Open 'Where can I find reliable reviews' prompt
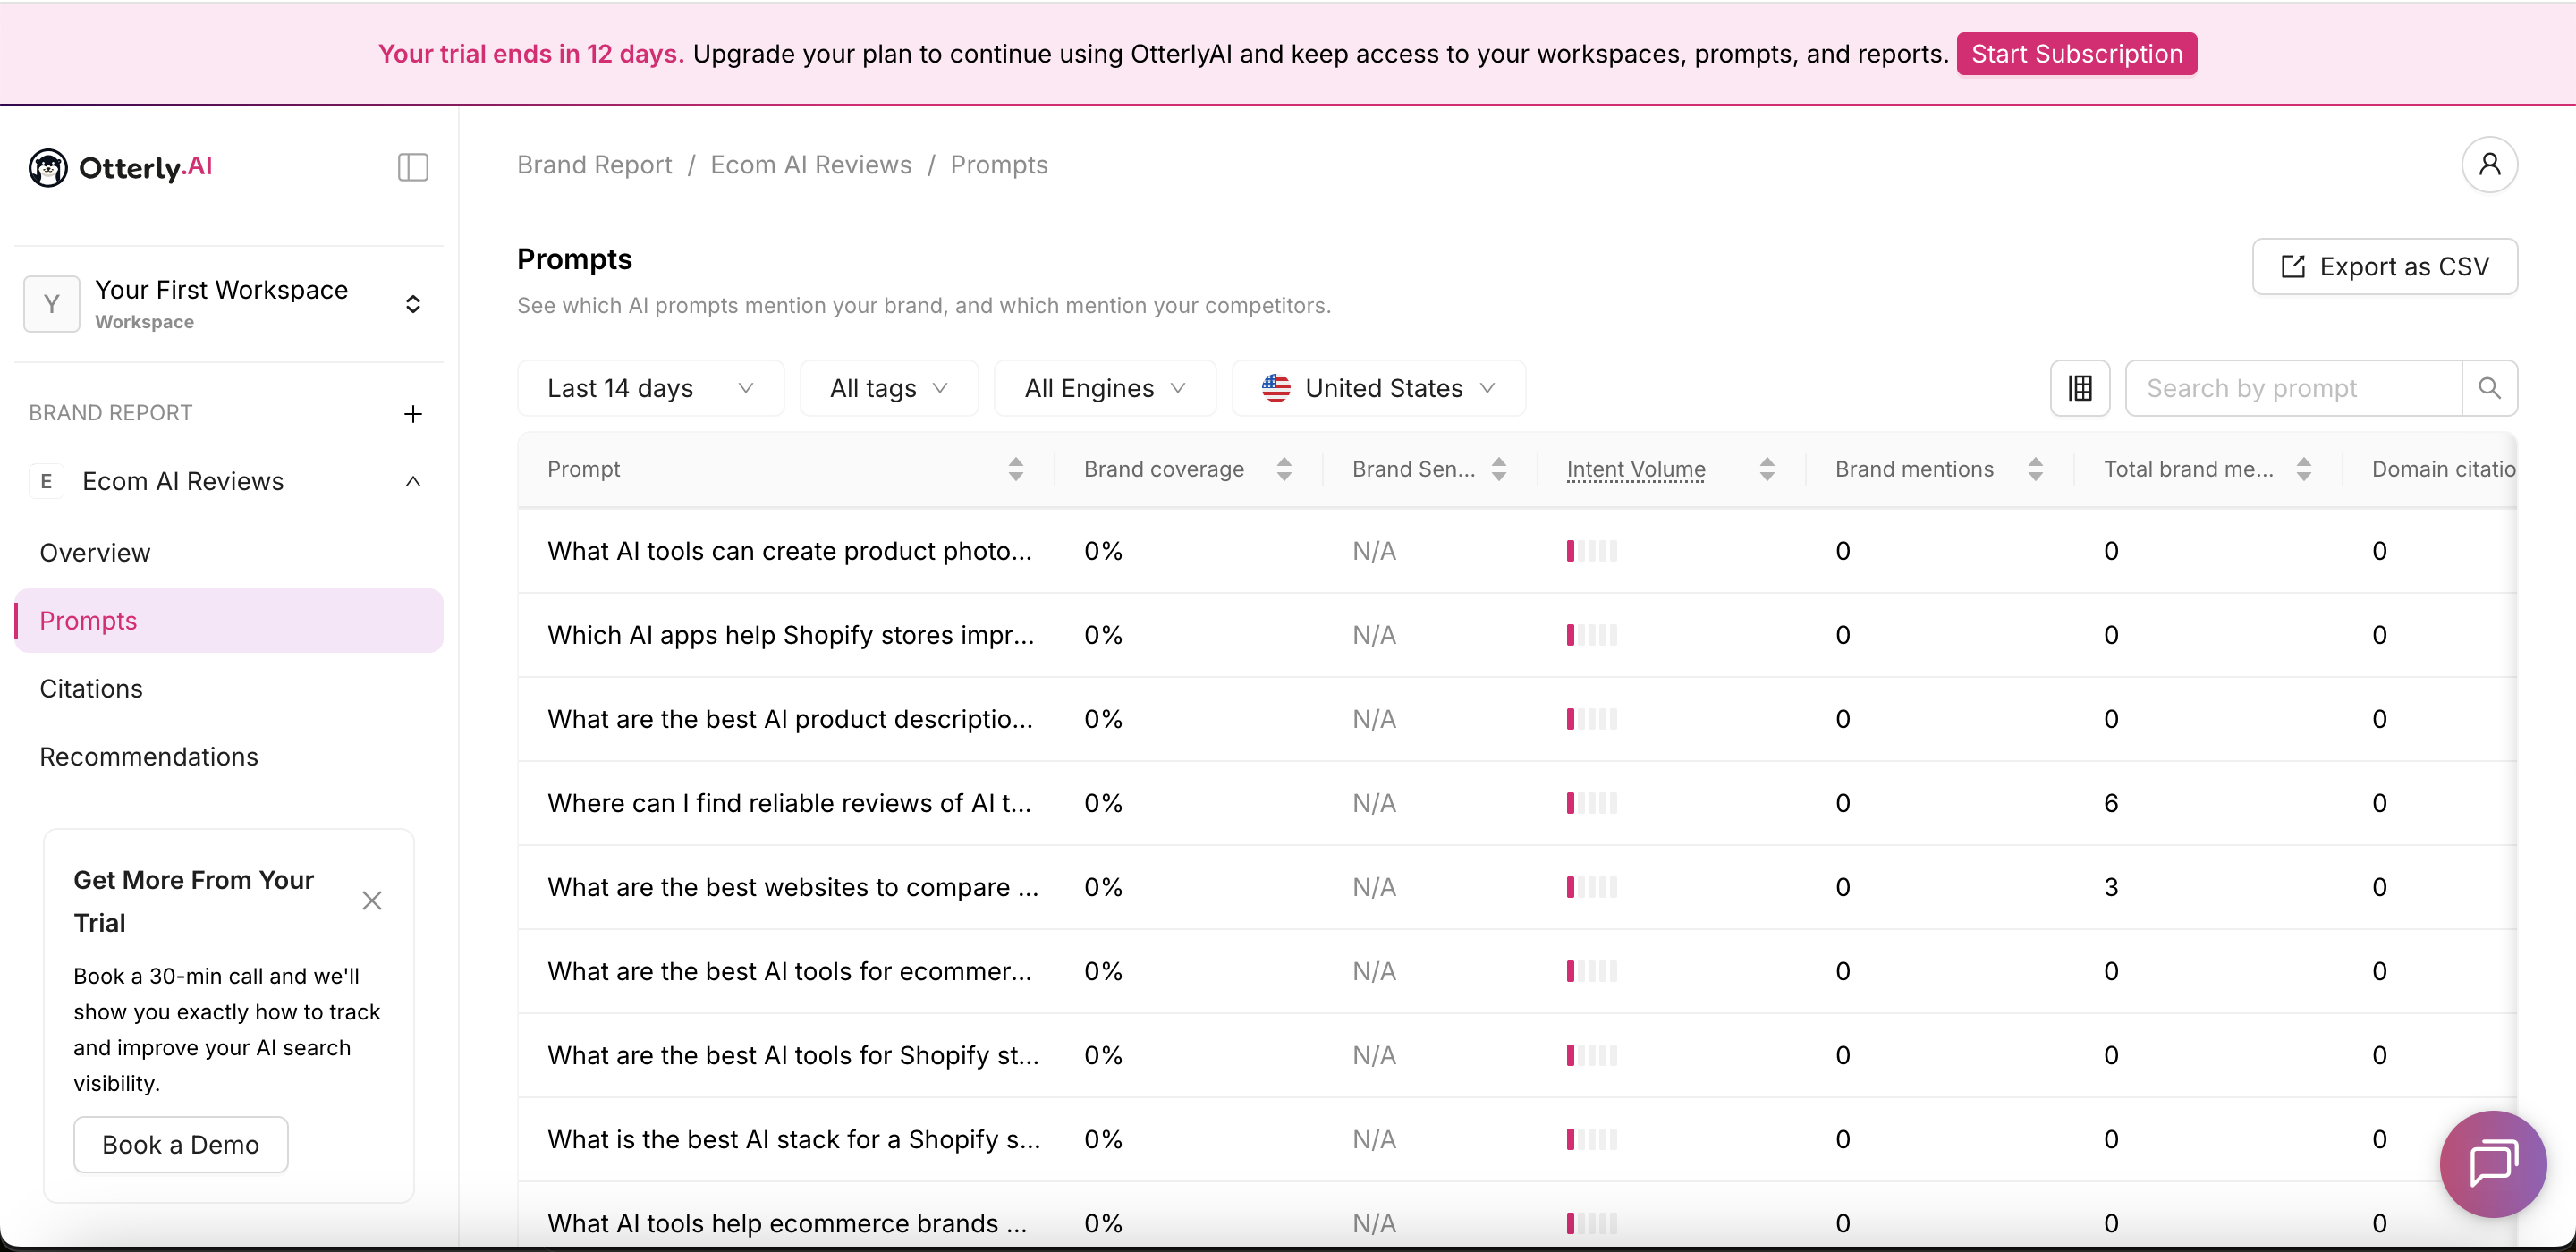Screen dimensions: 2576x1252 pyautogui.click(x=789, y=803)
